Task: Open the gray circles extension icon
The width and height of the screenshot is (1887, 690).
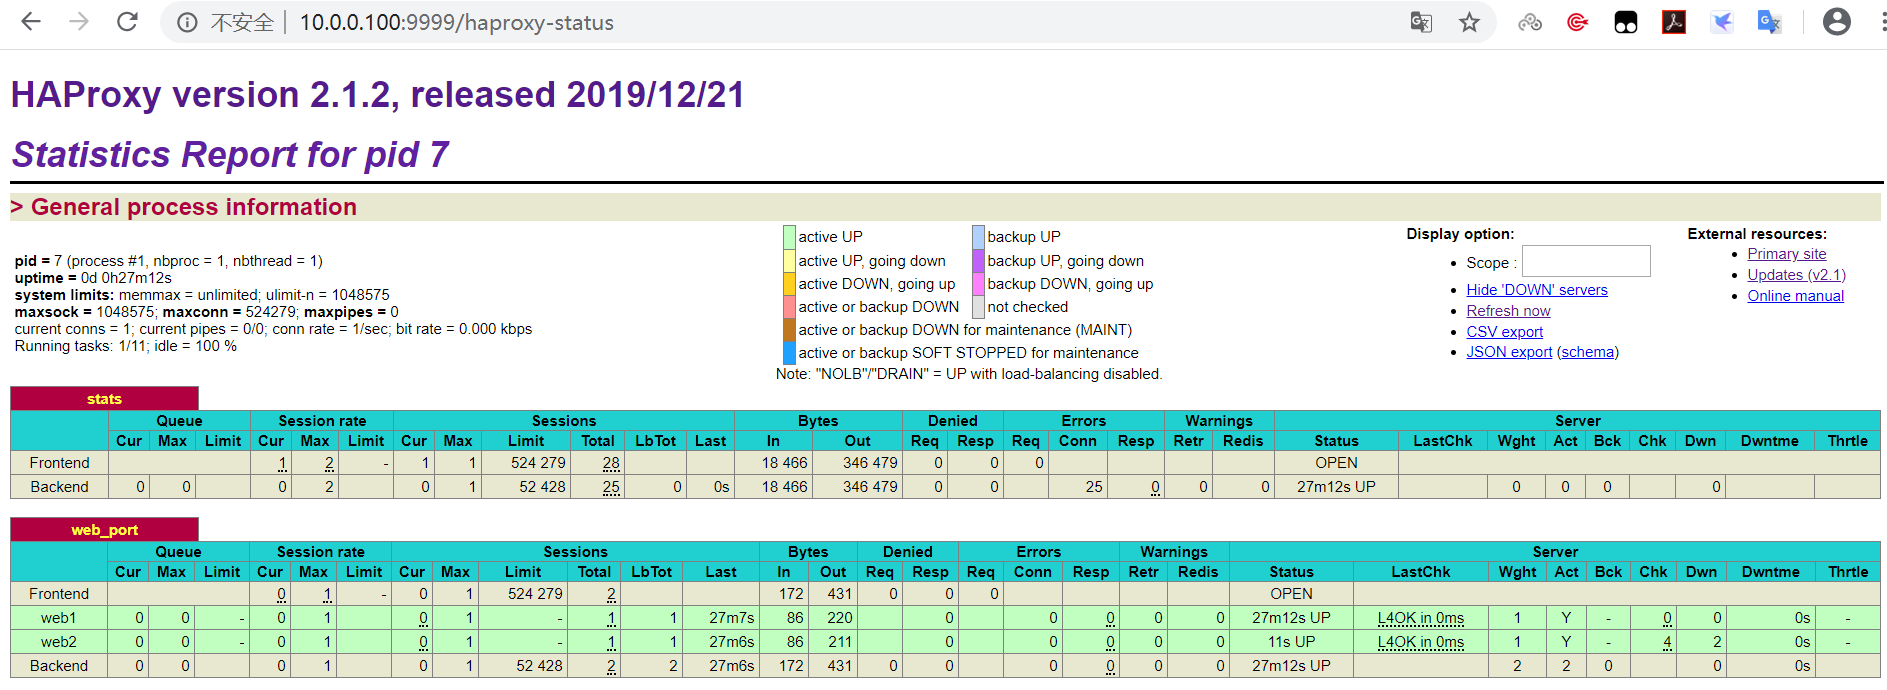Action: pos(1530,22)
